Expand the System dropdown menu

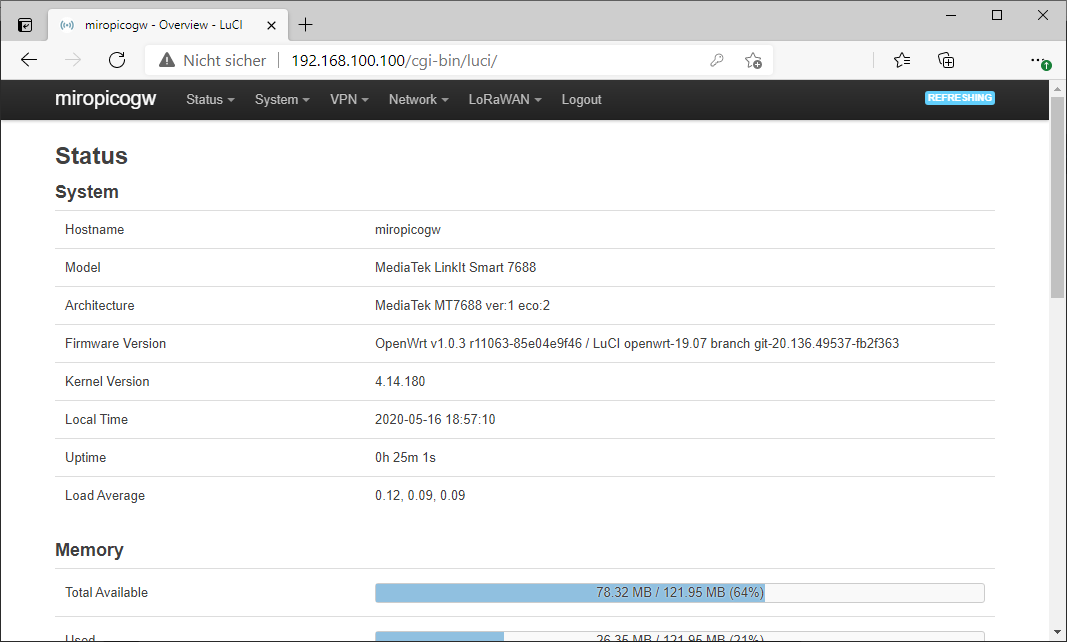coord(282,100)
